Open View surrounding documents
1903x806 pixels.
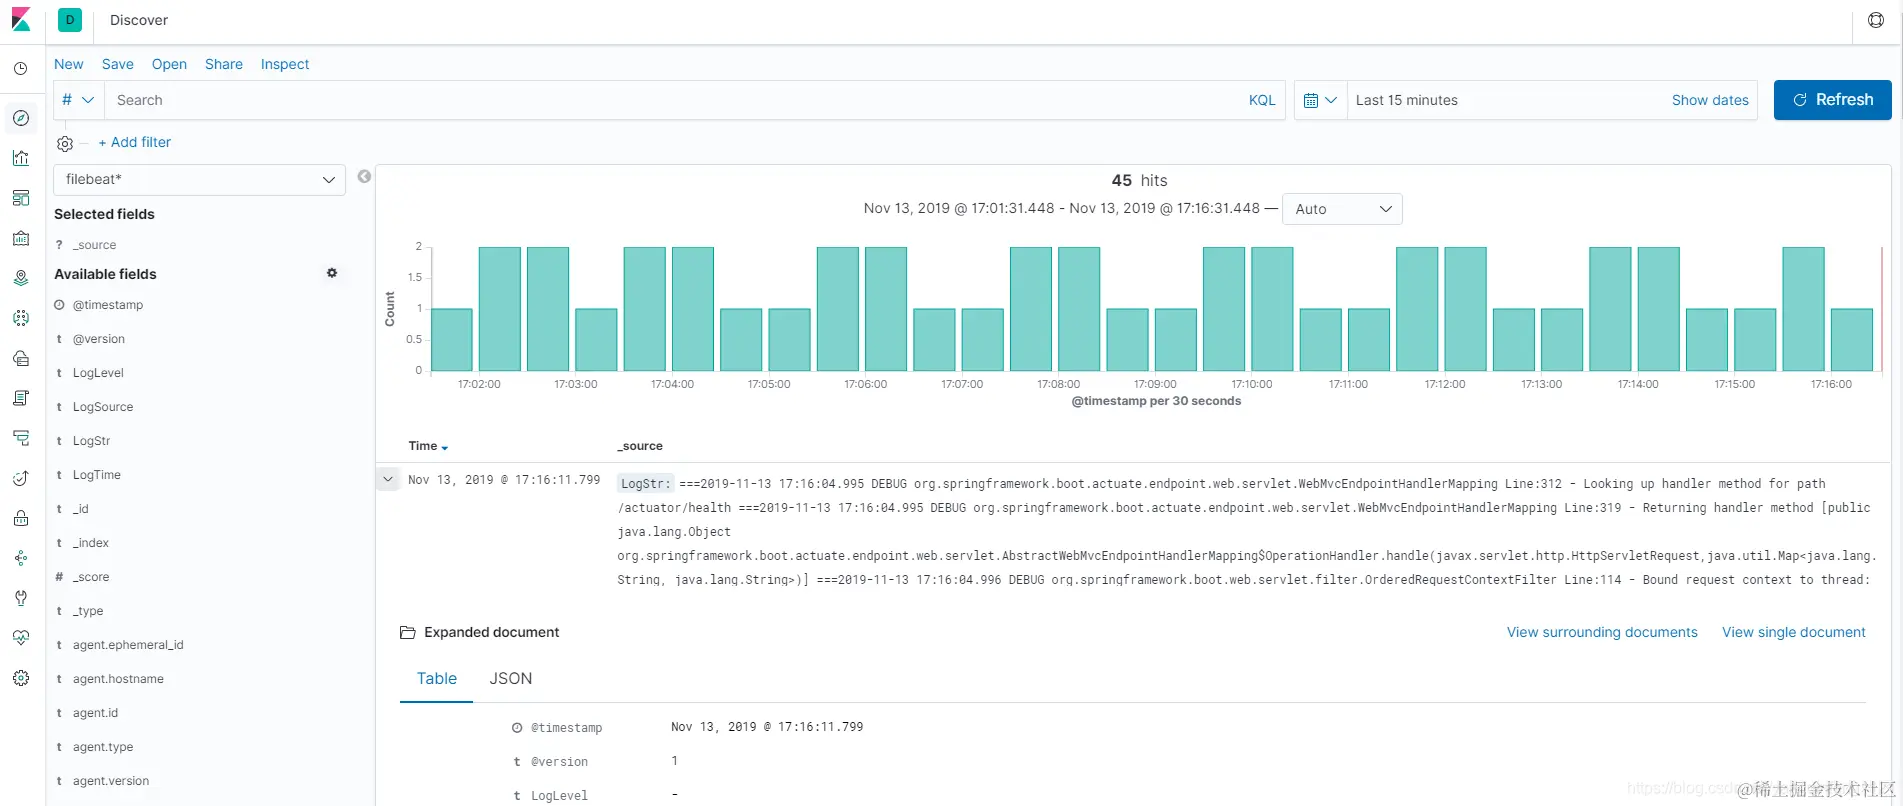click(x=1602, y=632)
